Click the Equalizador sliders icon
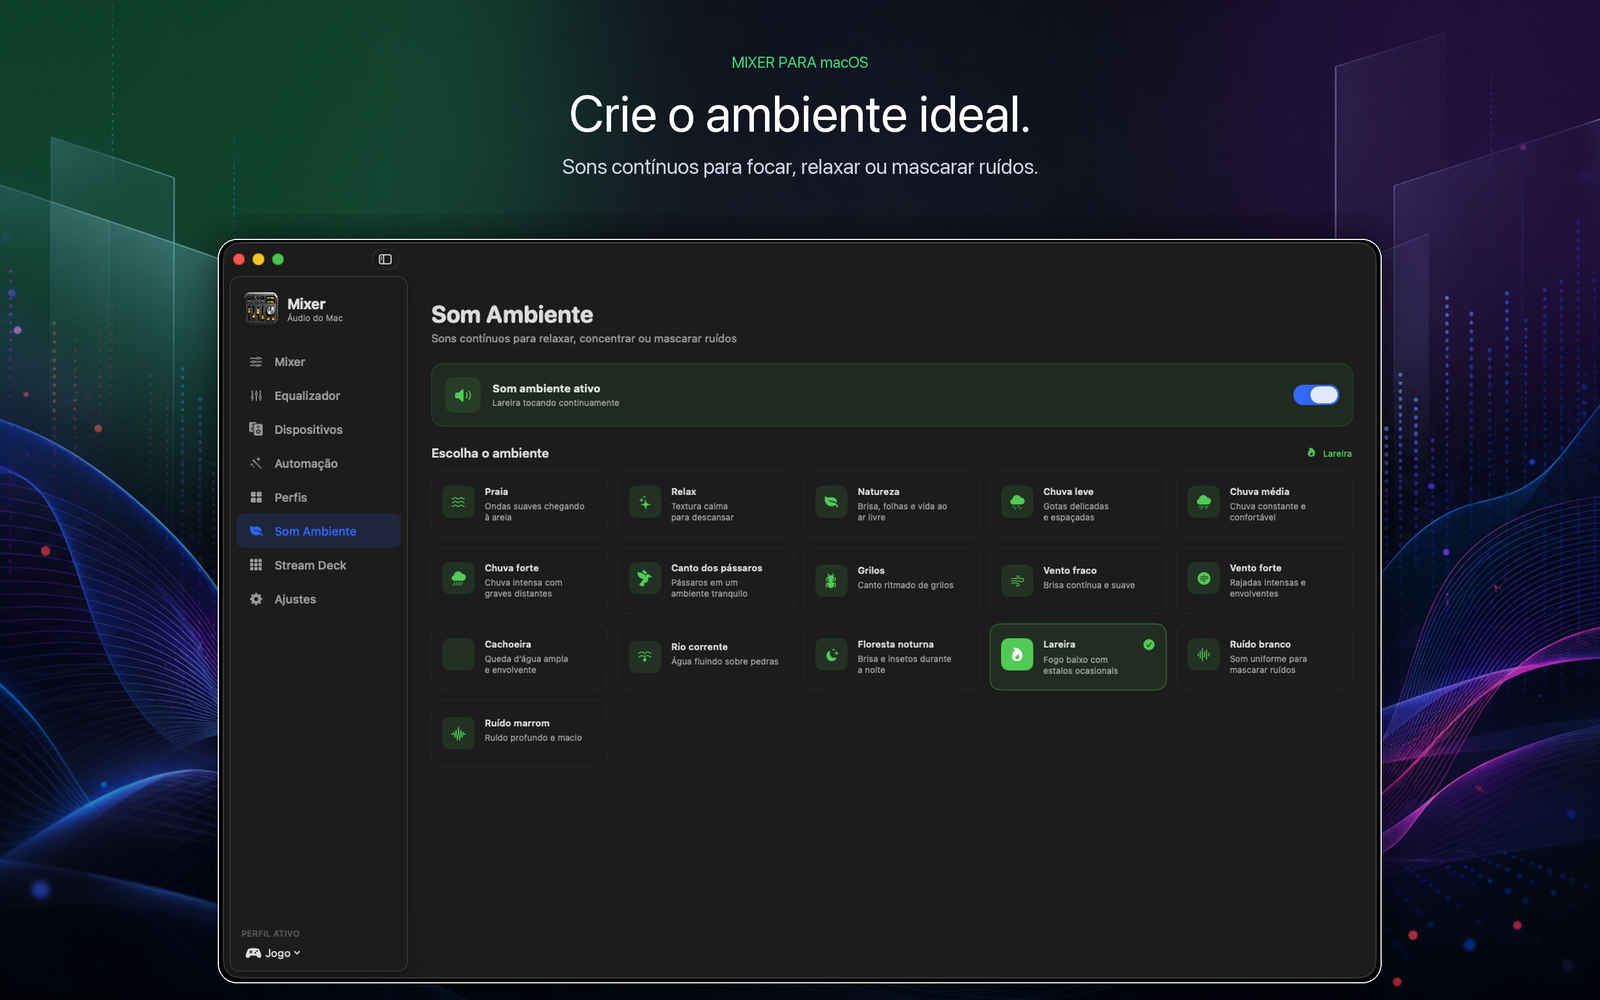 tap(256, 396)
